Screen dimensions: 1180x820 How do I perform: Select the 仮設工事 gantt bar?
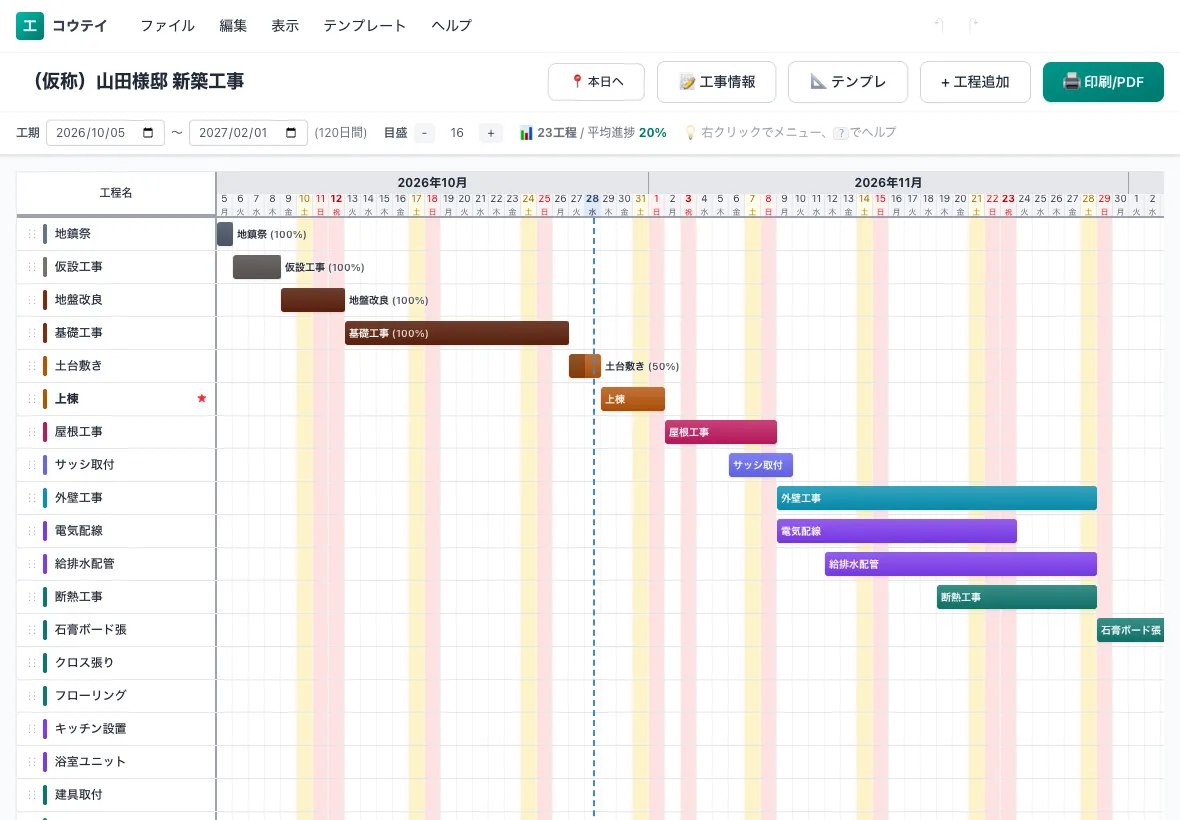(257, 267)
